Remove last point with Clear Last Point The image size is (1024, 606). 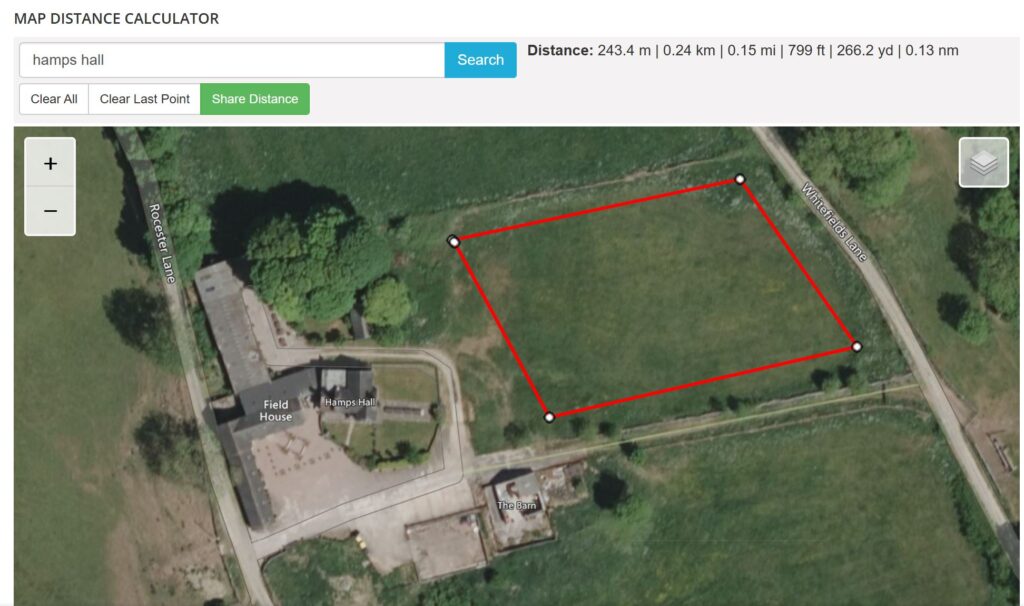click(144, 99)
